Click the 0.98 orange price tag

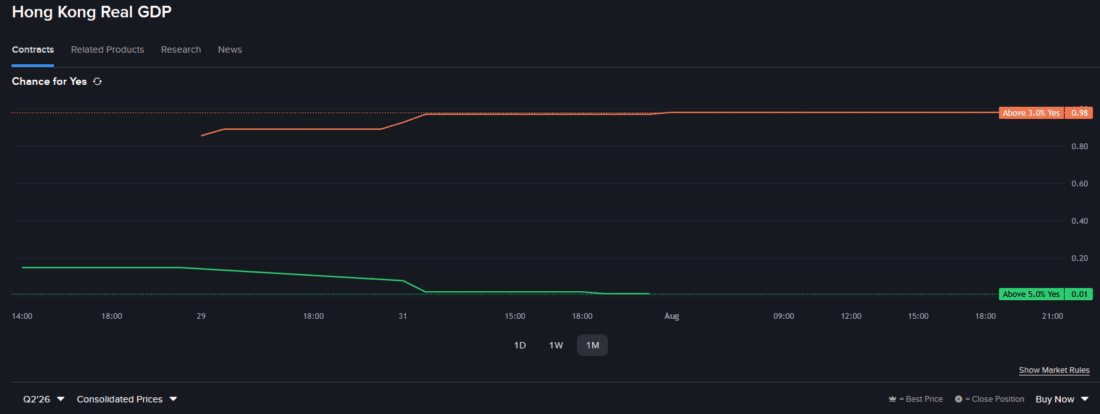(1079, 113)
